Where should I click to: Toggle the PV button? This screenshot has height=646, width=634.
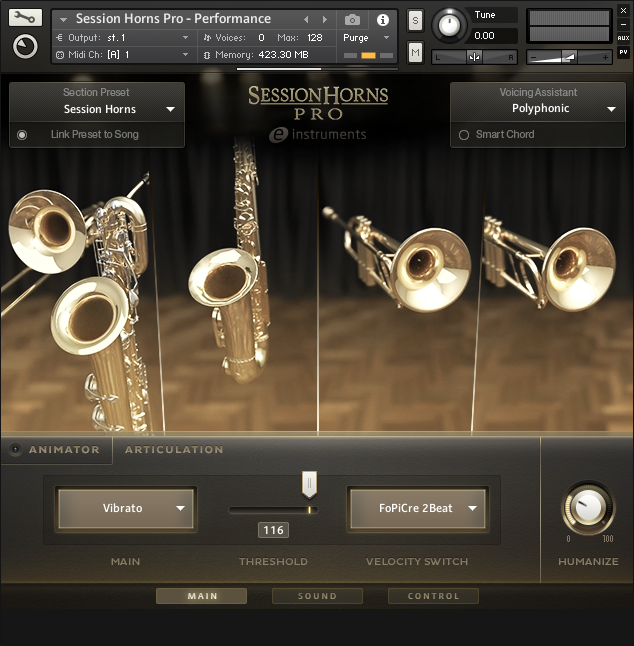[x=623, y=52]
